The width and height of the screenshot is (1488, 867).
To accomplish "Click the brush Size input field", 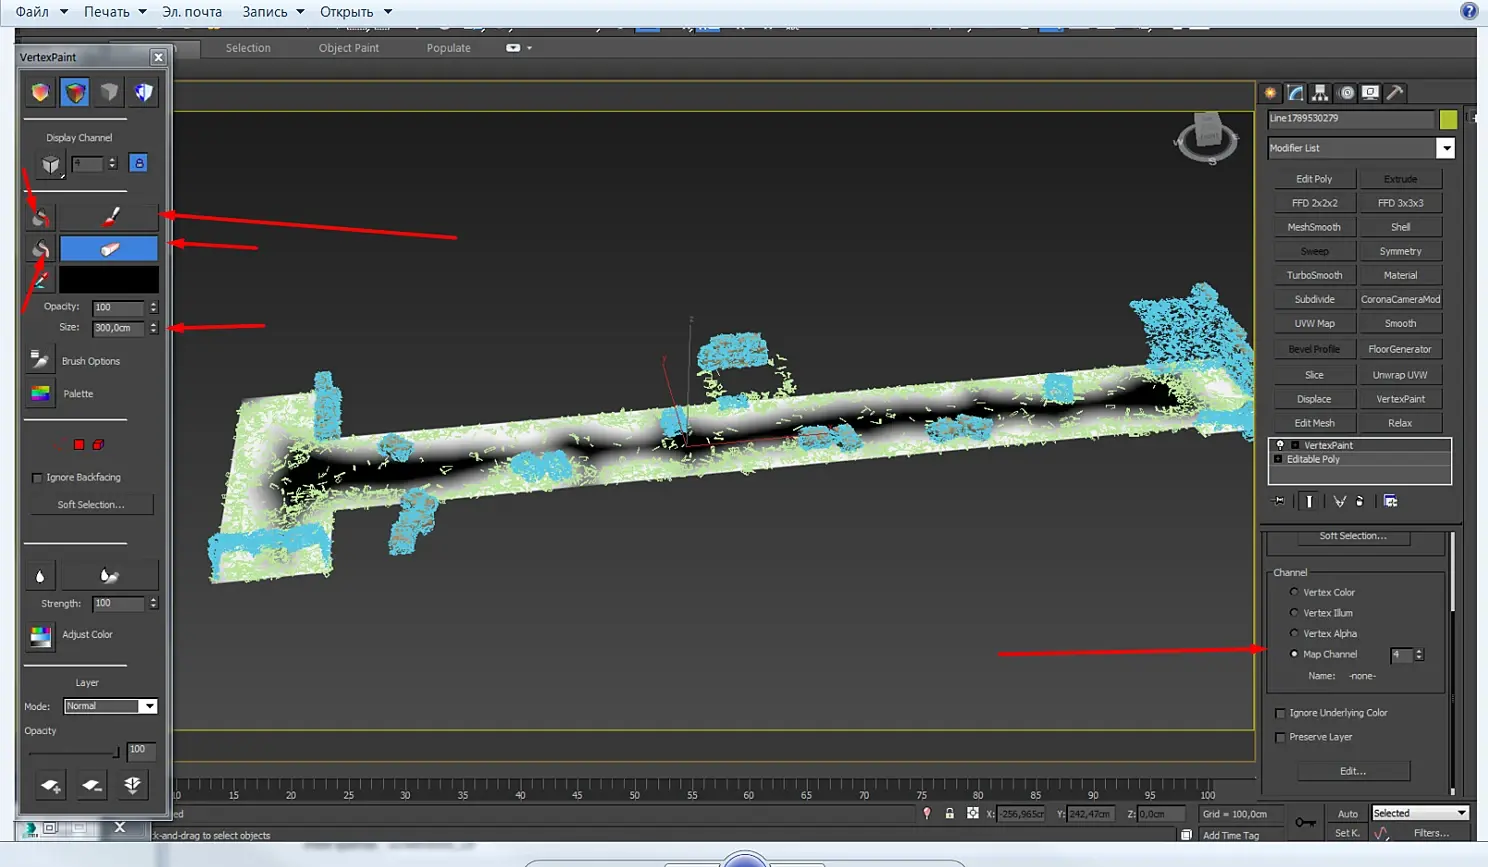I will [x=118, y=328].
